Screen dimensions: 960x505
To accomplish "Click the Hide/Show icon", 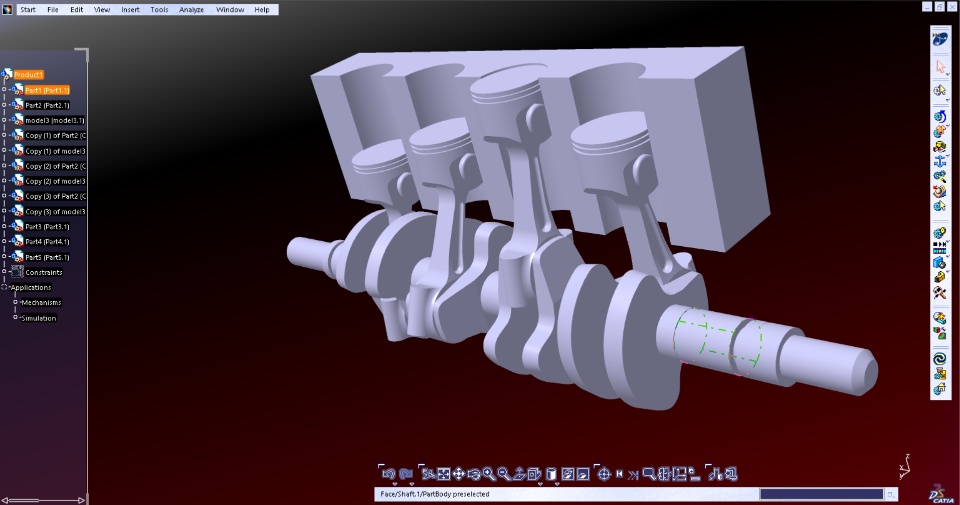I will 568,474.
